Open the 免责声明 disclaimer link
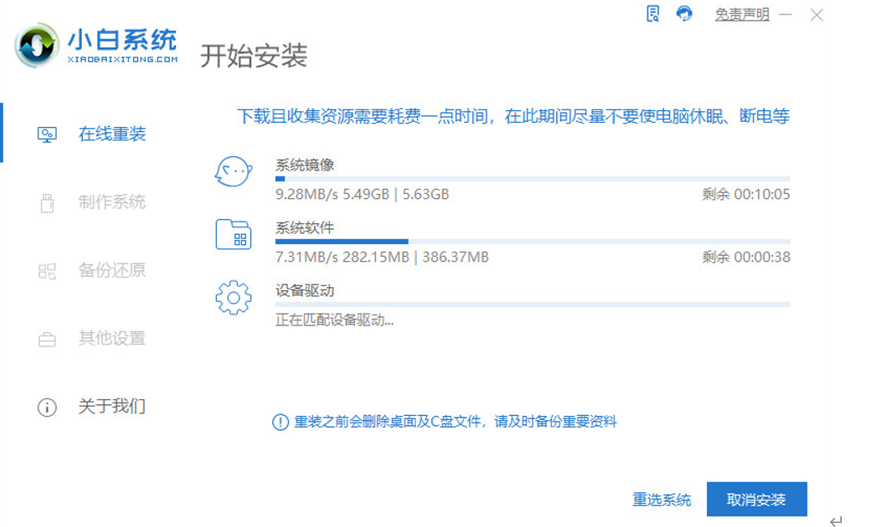The height and width of the screenshot is (527, 870). coord(742,14)
